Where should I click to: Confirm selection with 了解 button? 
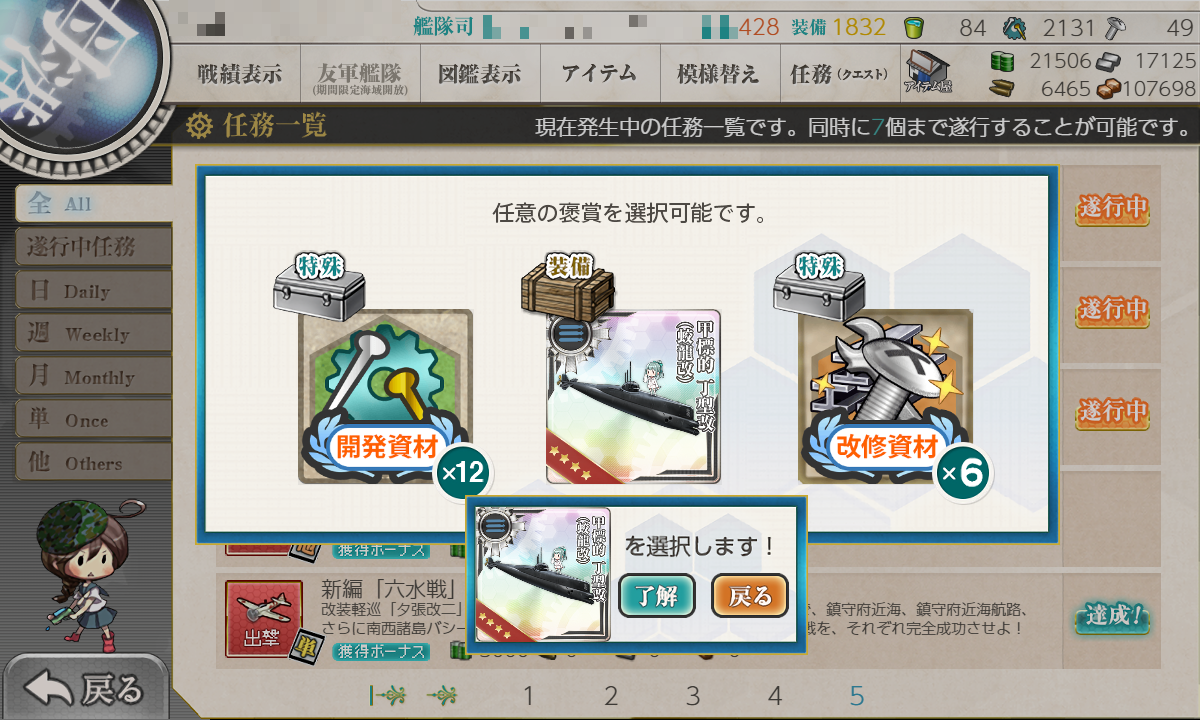657,597
